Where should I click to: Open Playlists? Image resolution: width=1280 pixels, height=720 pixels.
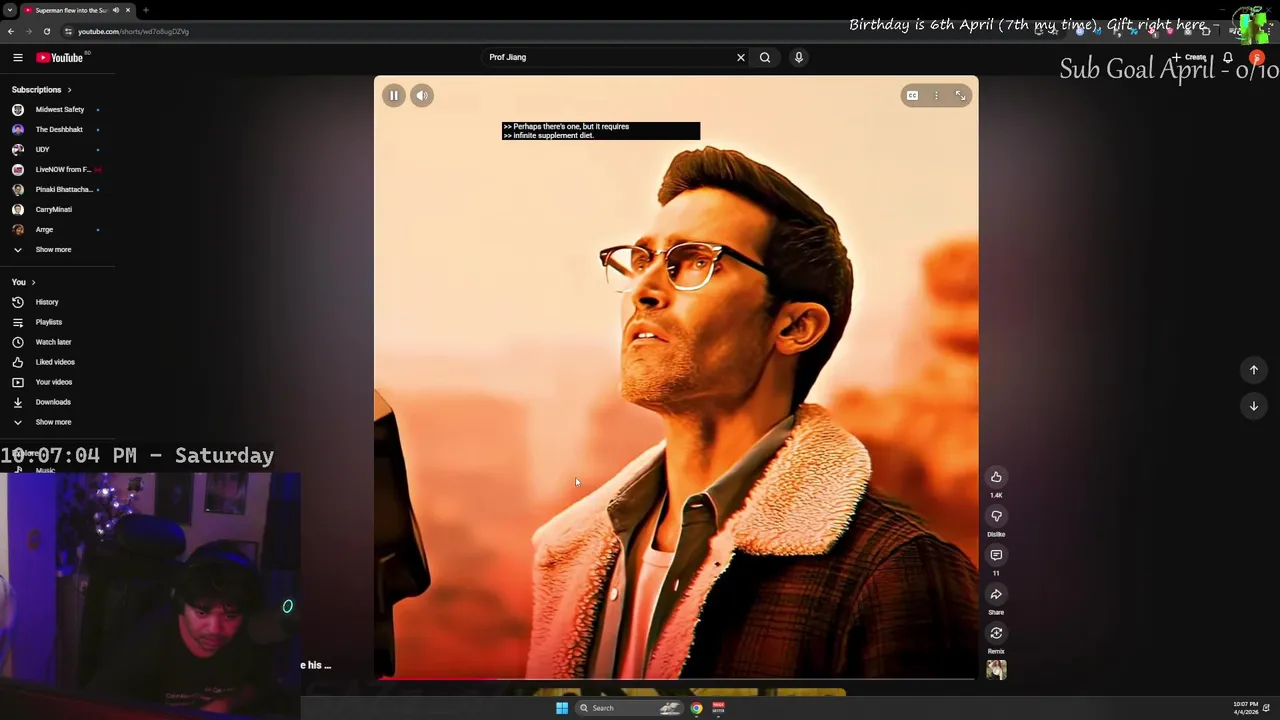56,322
